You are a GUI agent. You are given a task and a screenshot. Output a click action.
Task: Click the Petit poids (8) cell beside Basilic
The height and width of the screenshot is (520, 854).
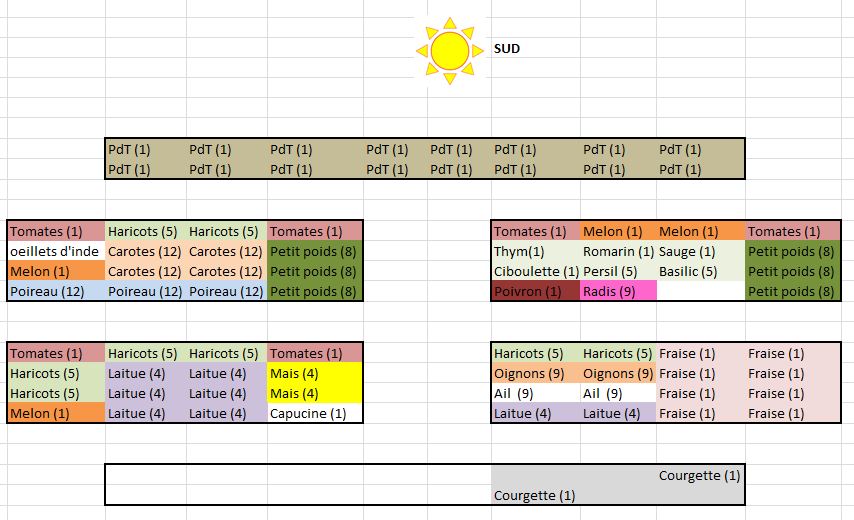pos(792,271)
